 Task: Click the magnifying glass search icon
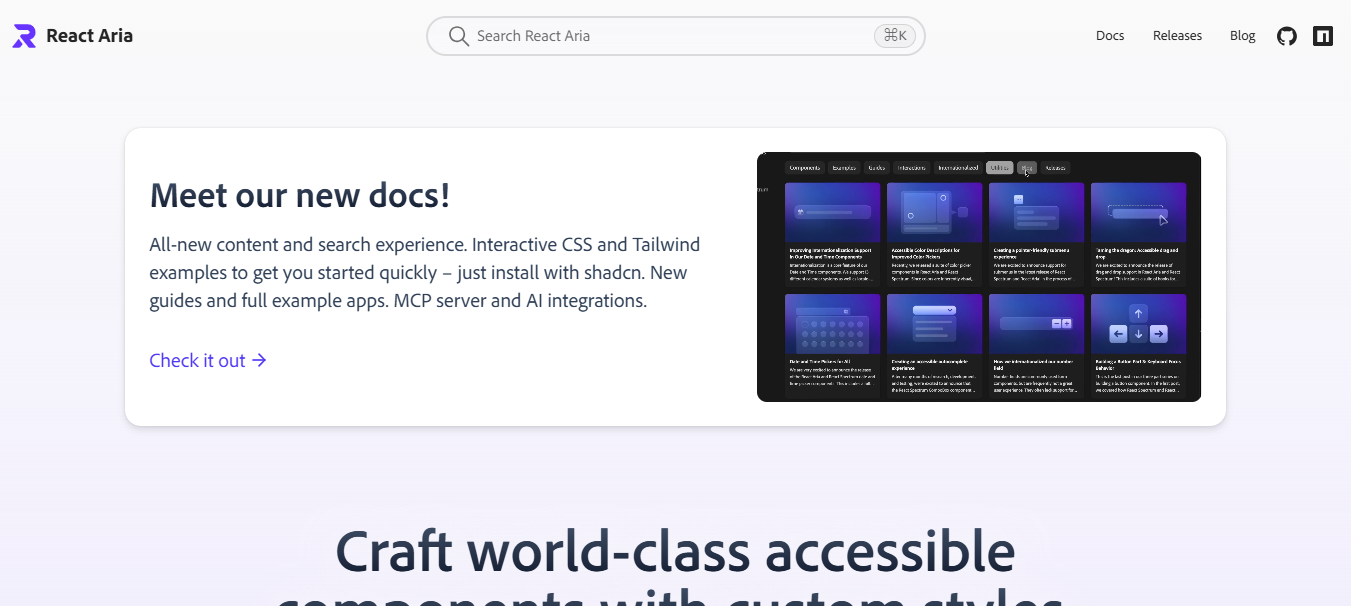(459, 36)
